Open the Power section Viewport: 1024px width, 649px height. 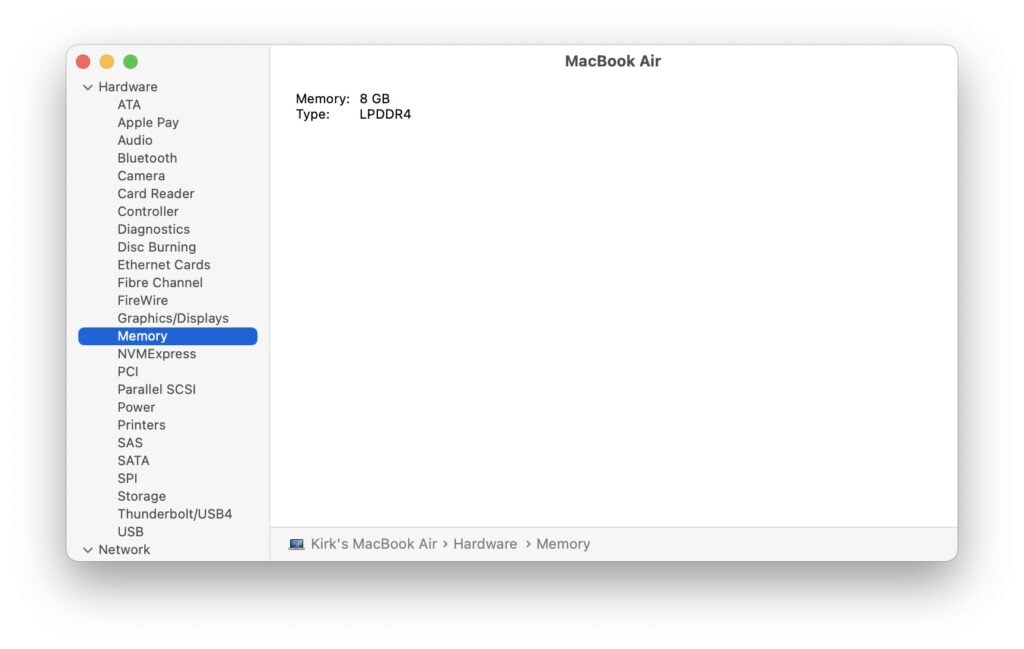[136, 407]
